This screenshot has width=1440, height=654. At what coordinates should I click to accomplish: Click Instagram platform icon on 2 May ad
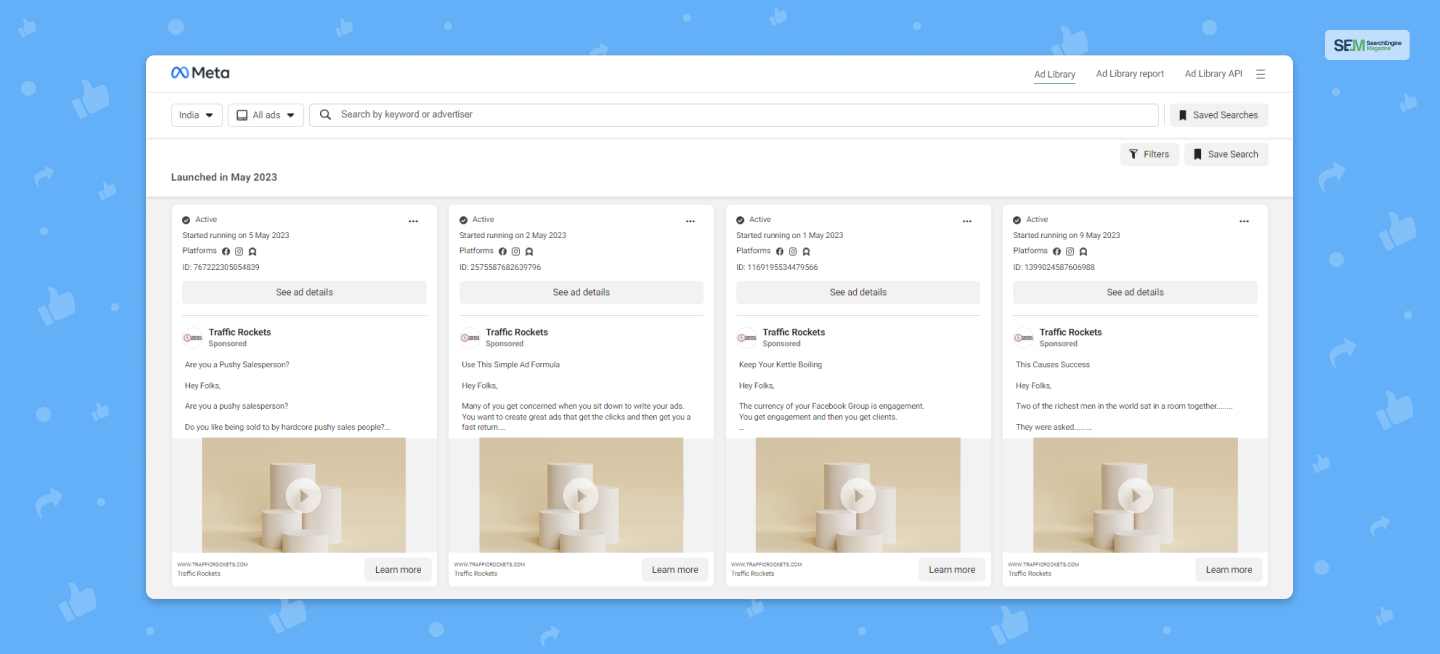point(516,251)
